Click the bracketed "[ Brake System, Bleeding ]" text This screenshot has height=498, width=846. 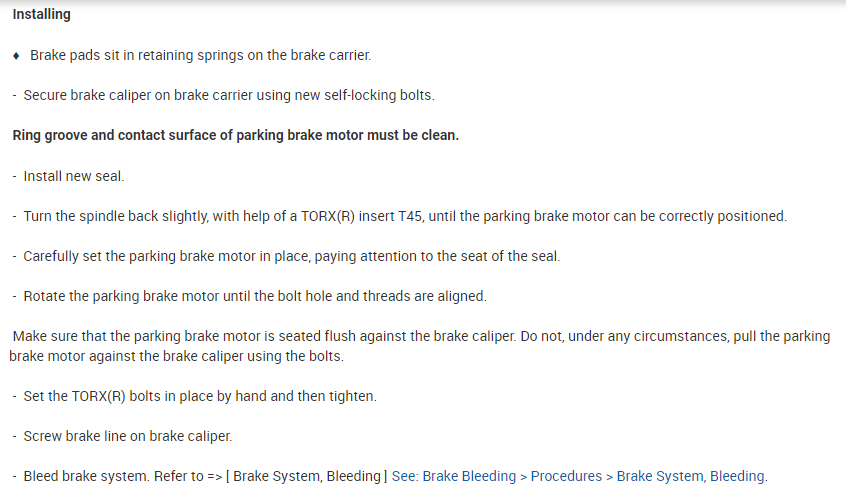[x=305, y=476]
